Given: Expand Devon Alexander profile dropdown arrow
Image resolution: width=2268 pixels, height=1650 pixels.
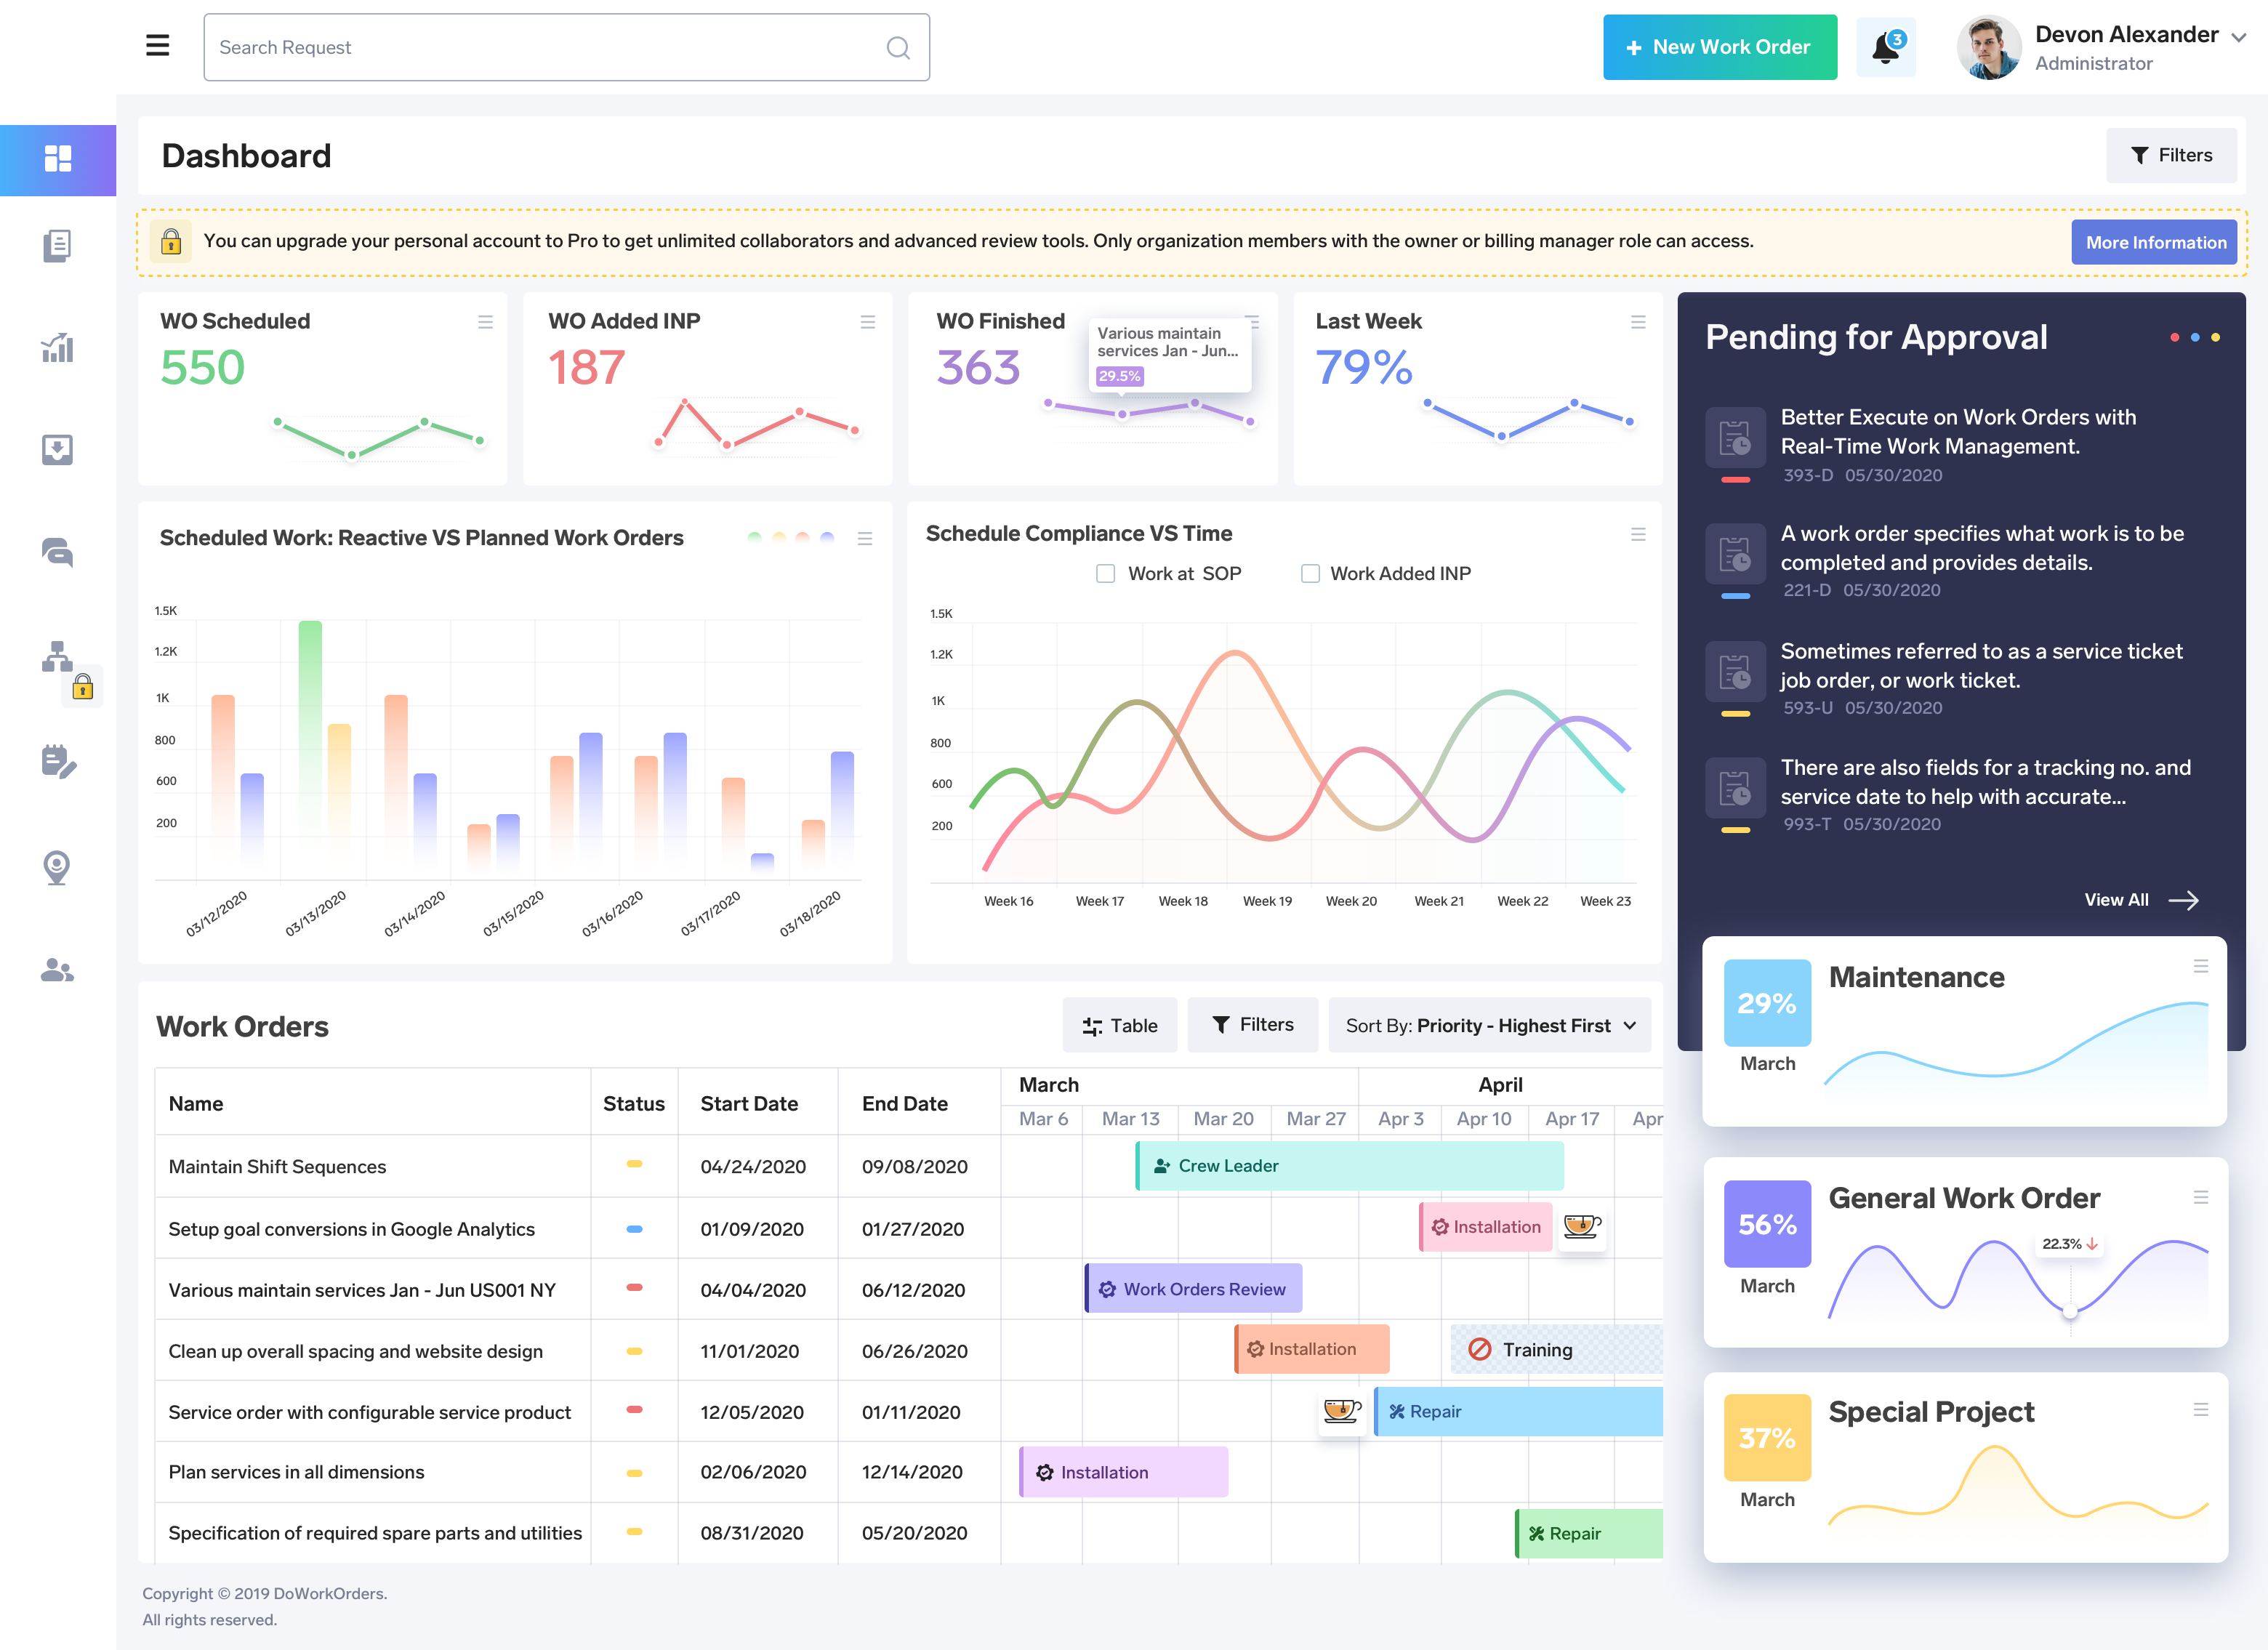Looking at the screenshot, I should point(2239,37).
